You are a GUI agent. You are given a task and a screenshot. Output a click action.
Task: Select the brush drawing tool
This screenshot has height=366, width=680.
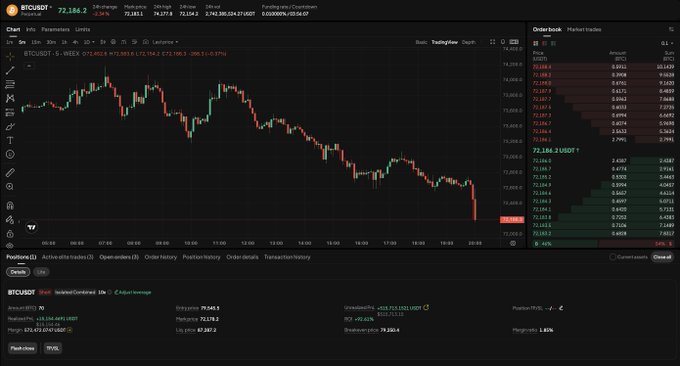click(x=10, y=127)
